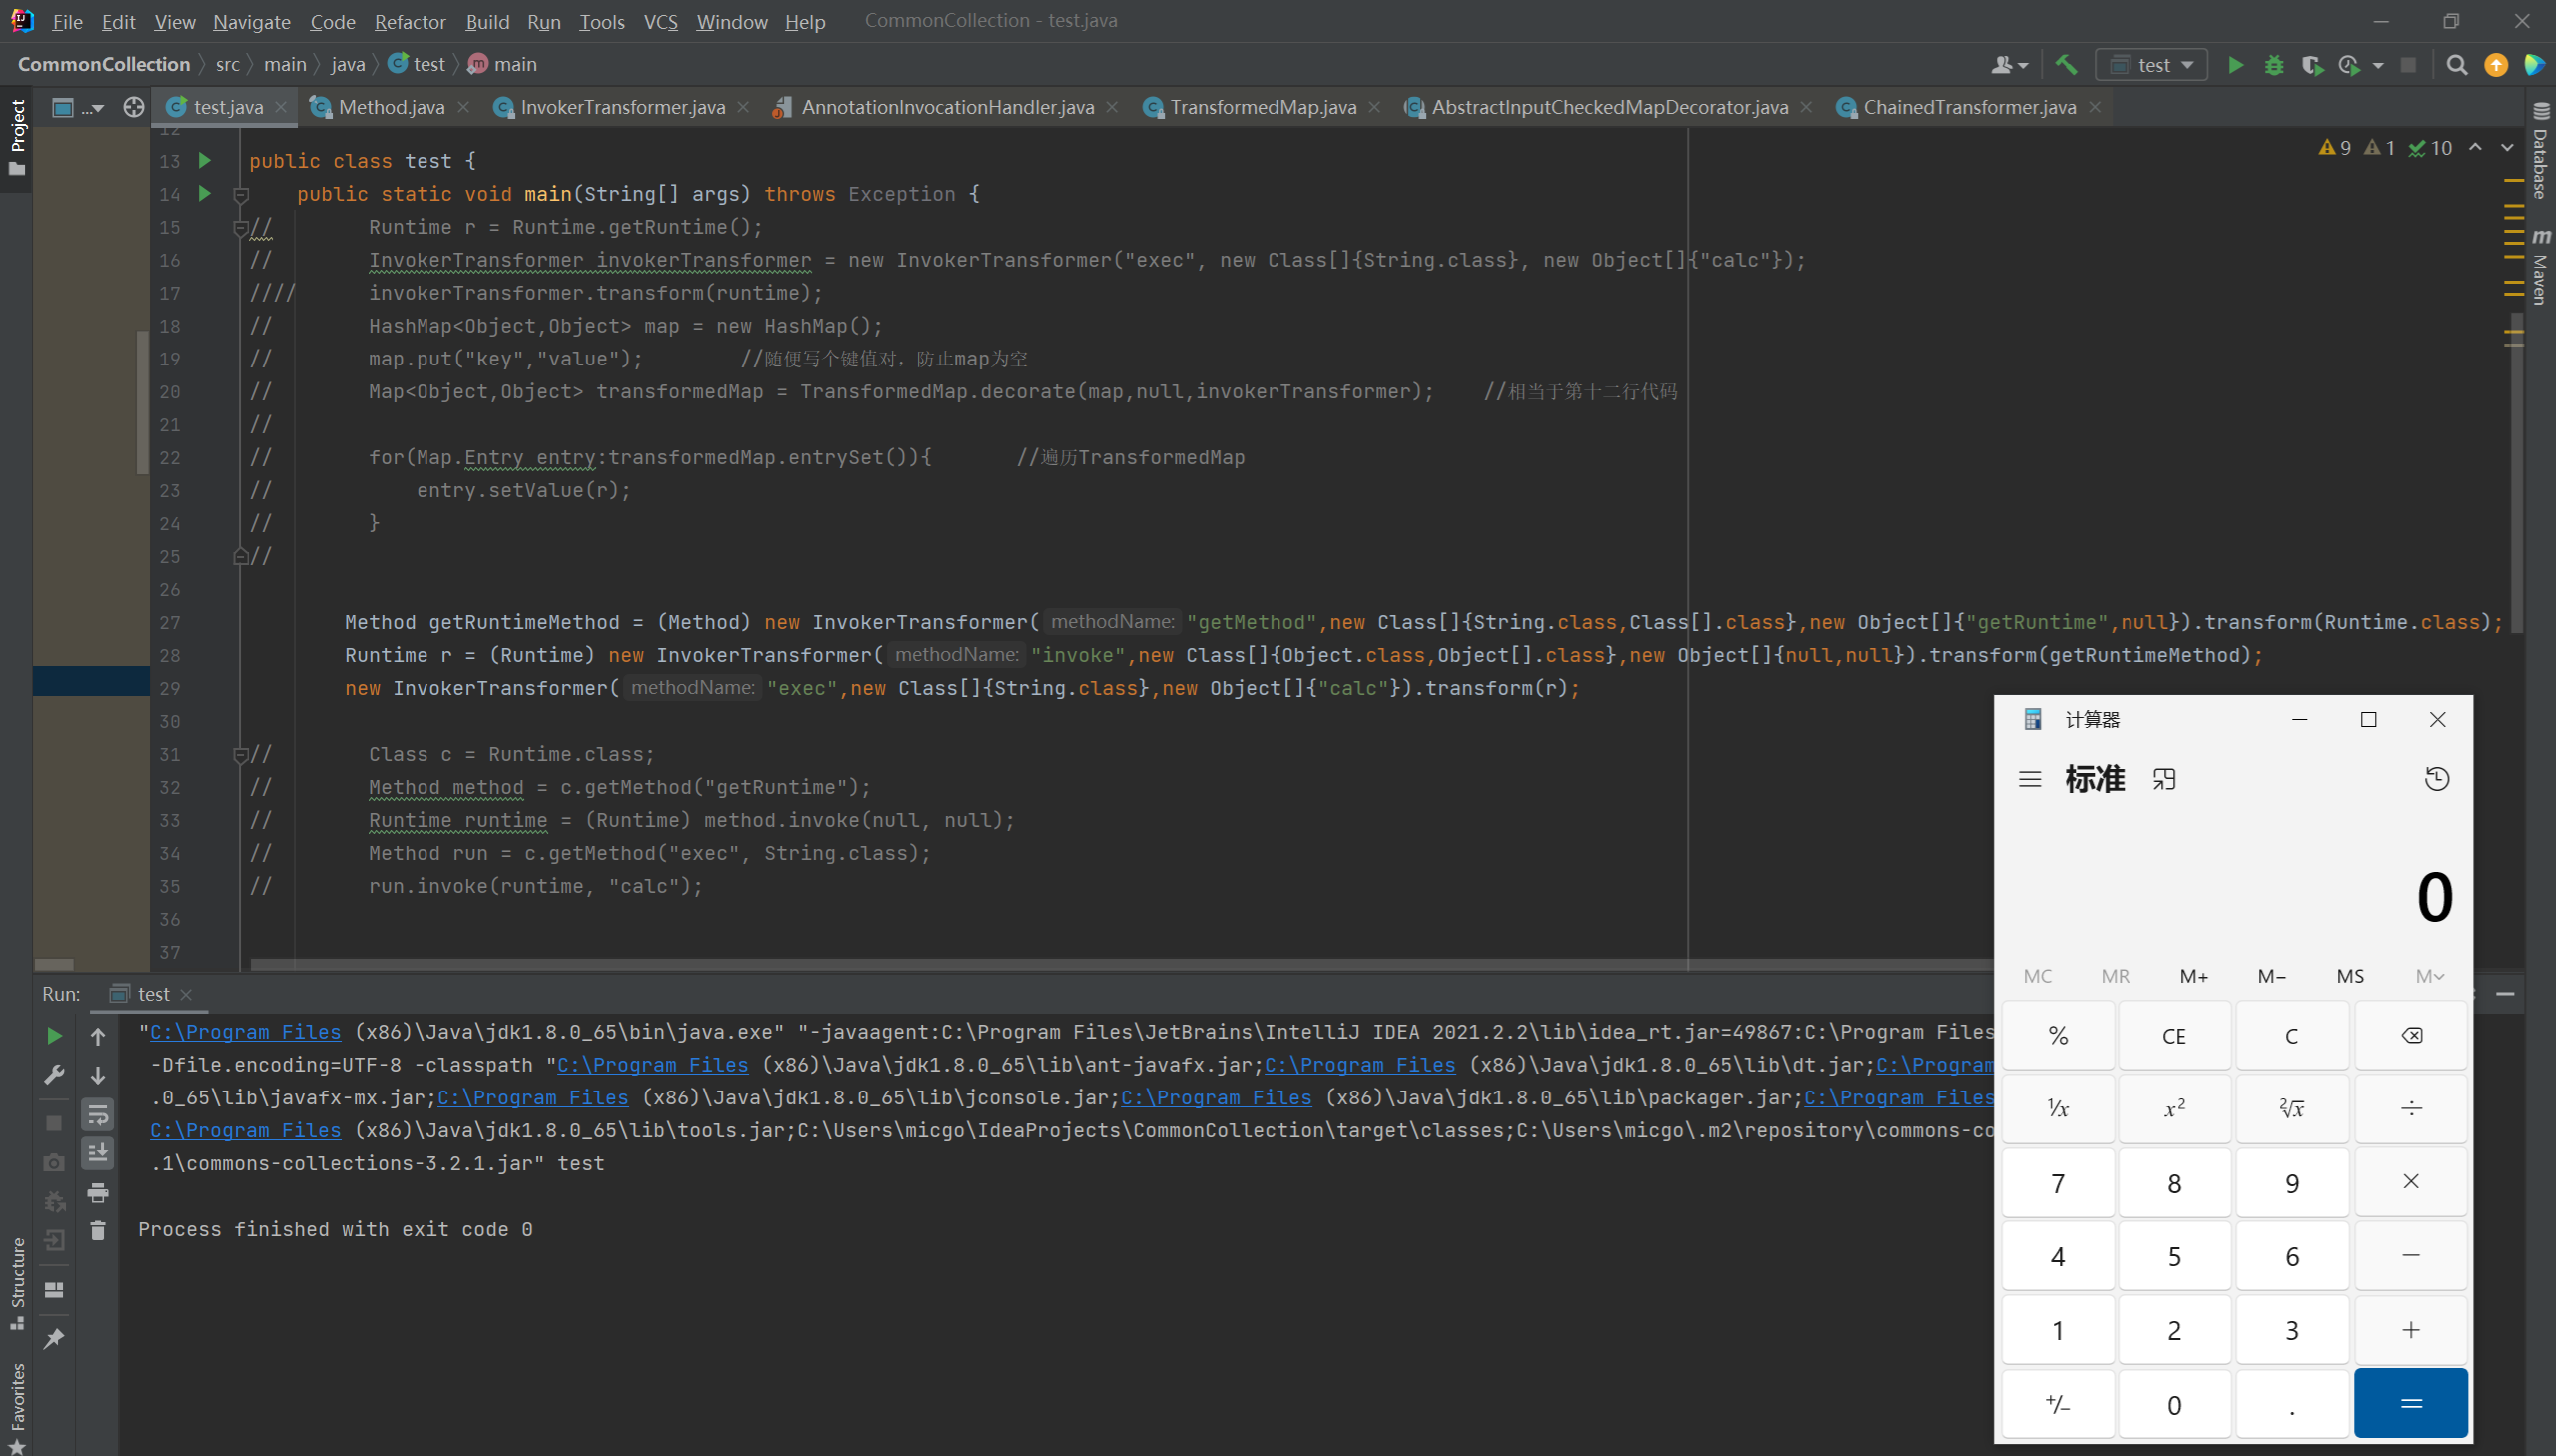Open the inspections widget showing 9 warnings
This screenshot has height=1456, width=2556.
click(x=2385, y=147)
